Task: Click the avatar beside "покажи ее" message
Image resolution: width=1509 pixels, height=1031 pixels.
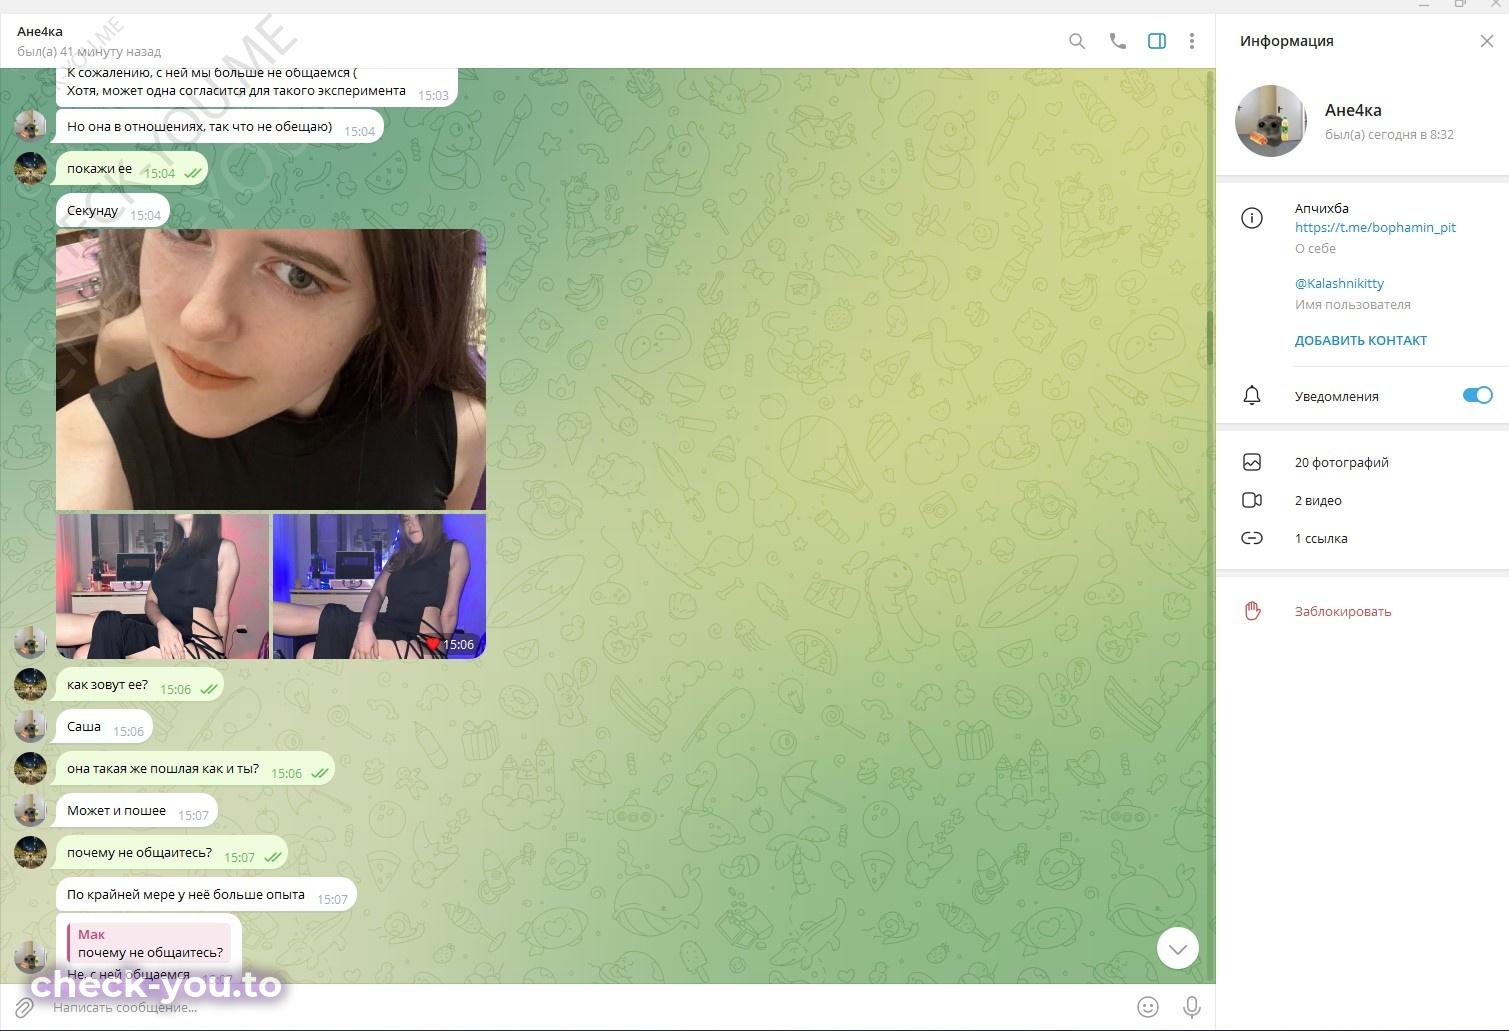Action: (30, 169)
